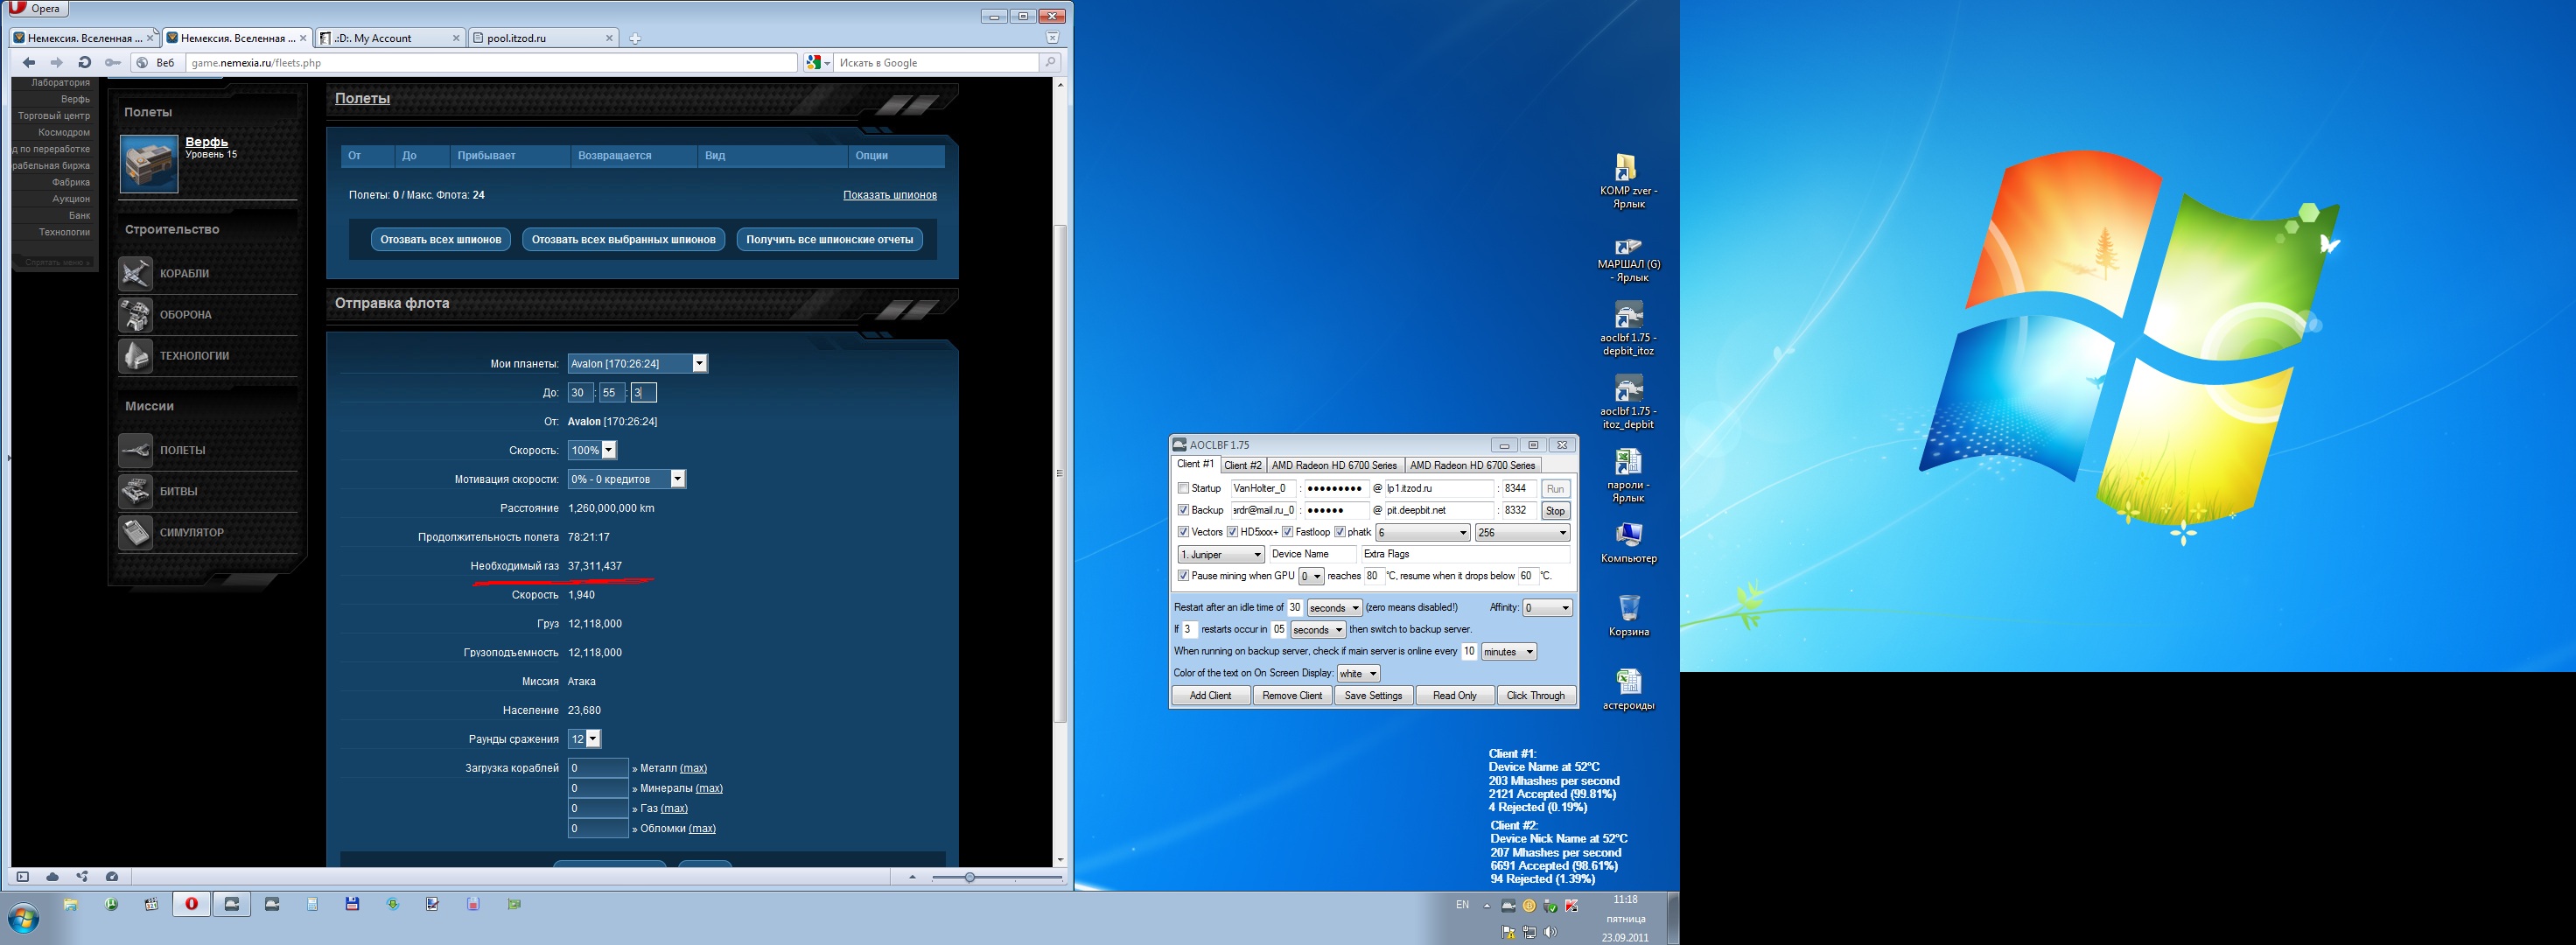Open Мотивация скорости dropdown

tap(626, 479)
